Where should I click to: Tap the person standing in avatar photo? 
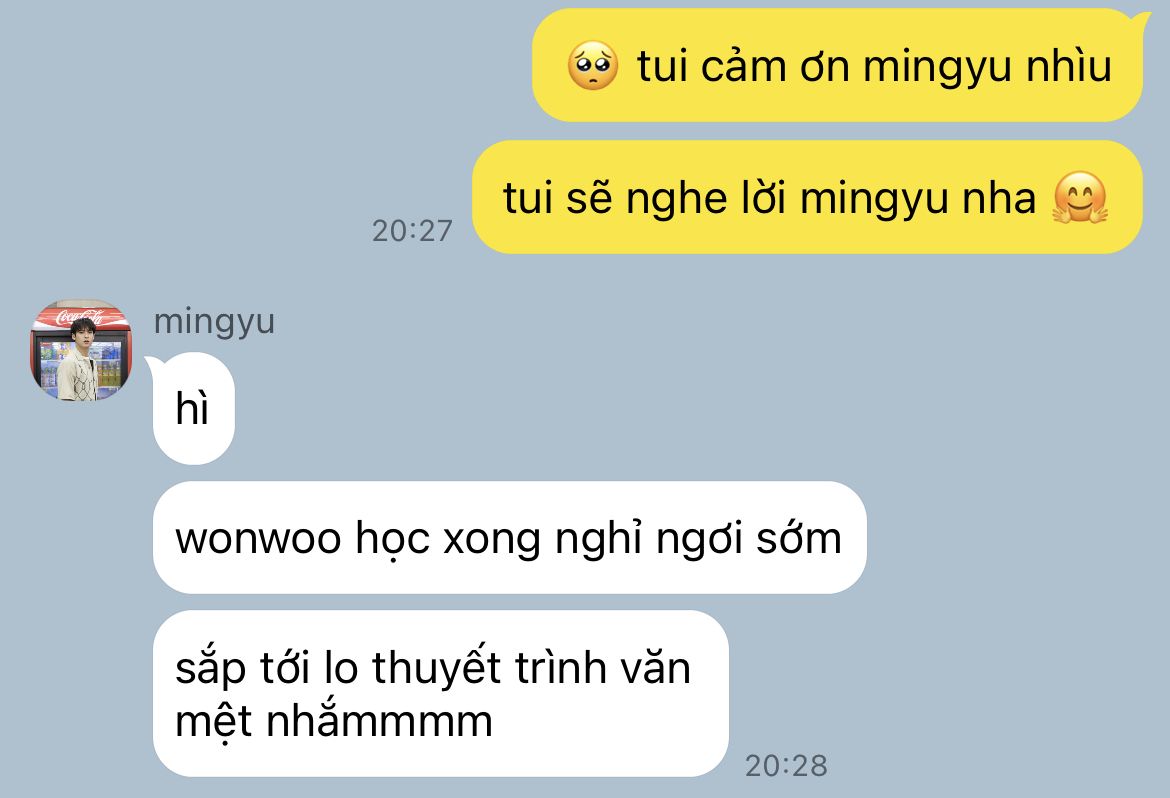(79, 361)
